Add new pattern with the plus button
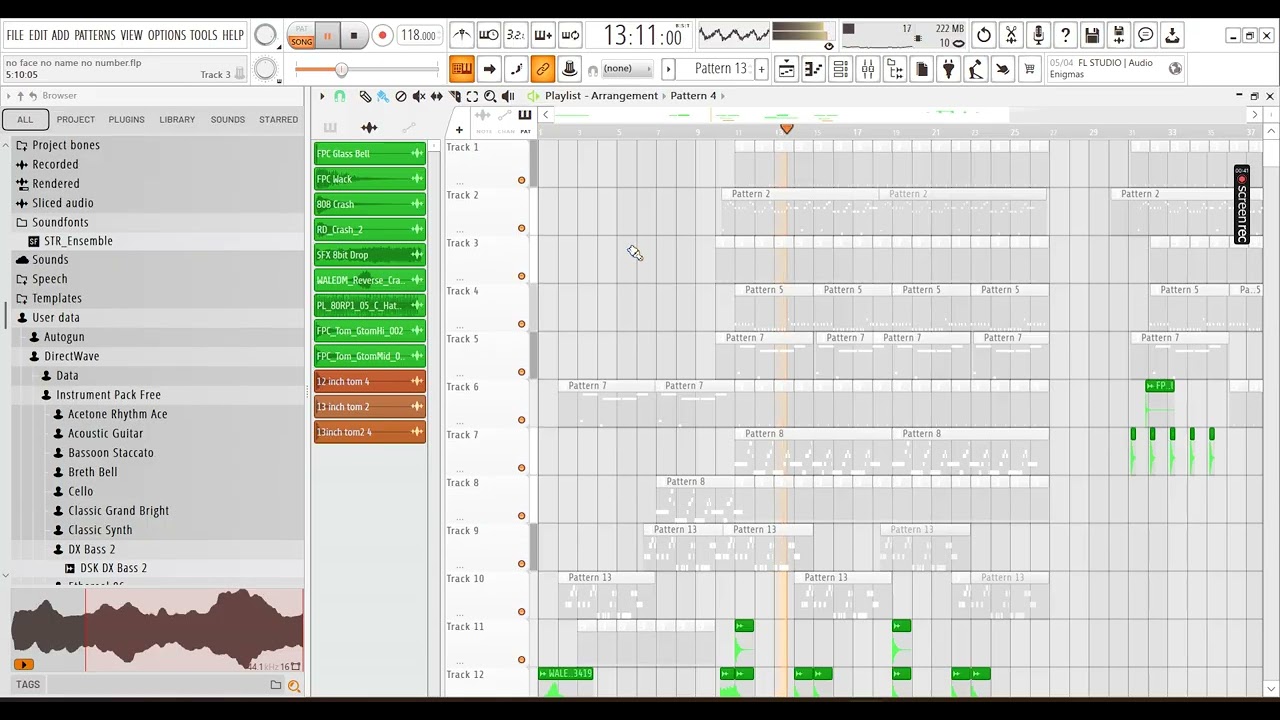The image size is (1280, 720). tap(761, 69)
